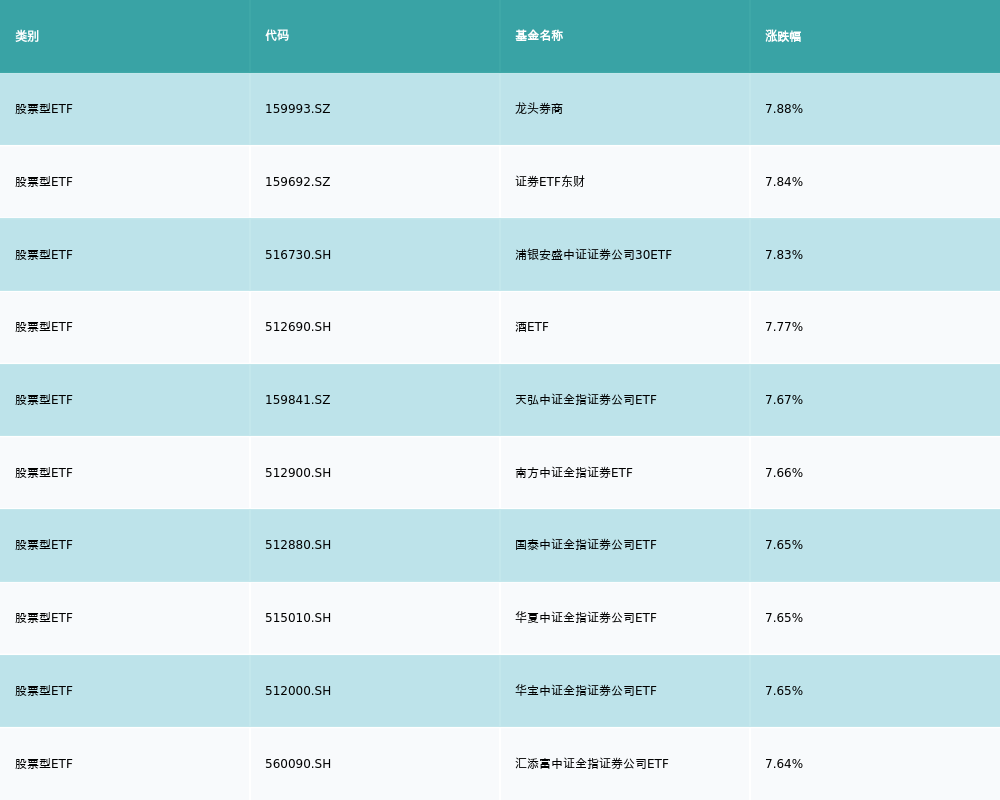Click 股票型ETF in the 516730.SH row
The image size is (1000, 800).
(44, 255)
